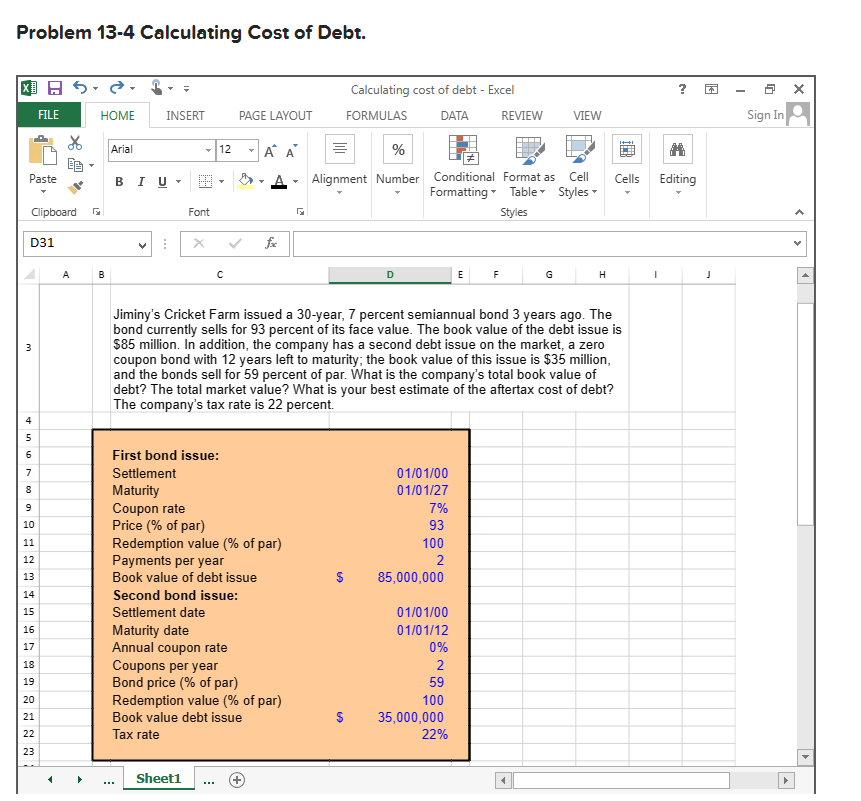Expand the formula bar chevron
Viewport: 861px width, 801px height.
pos(797,243)
